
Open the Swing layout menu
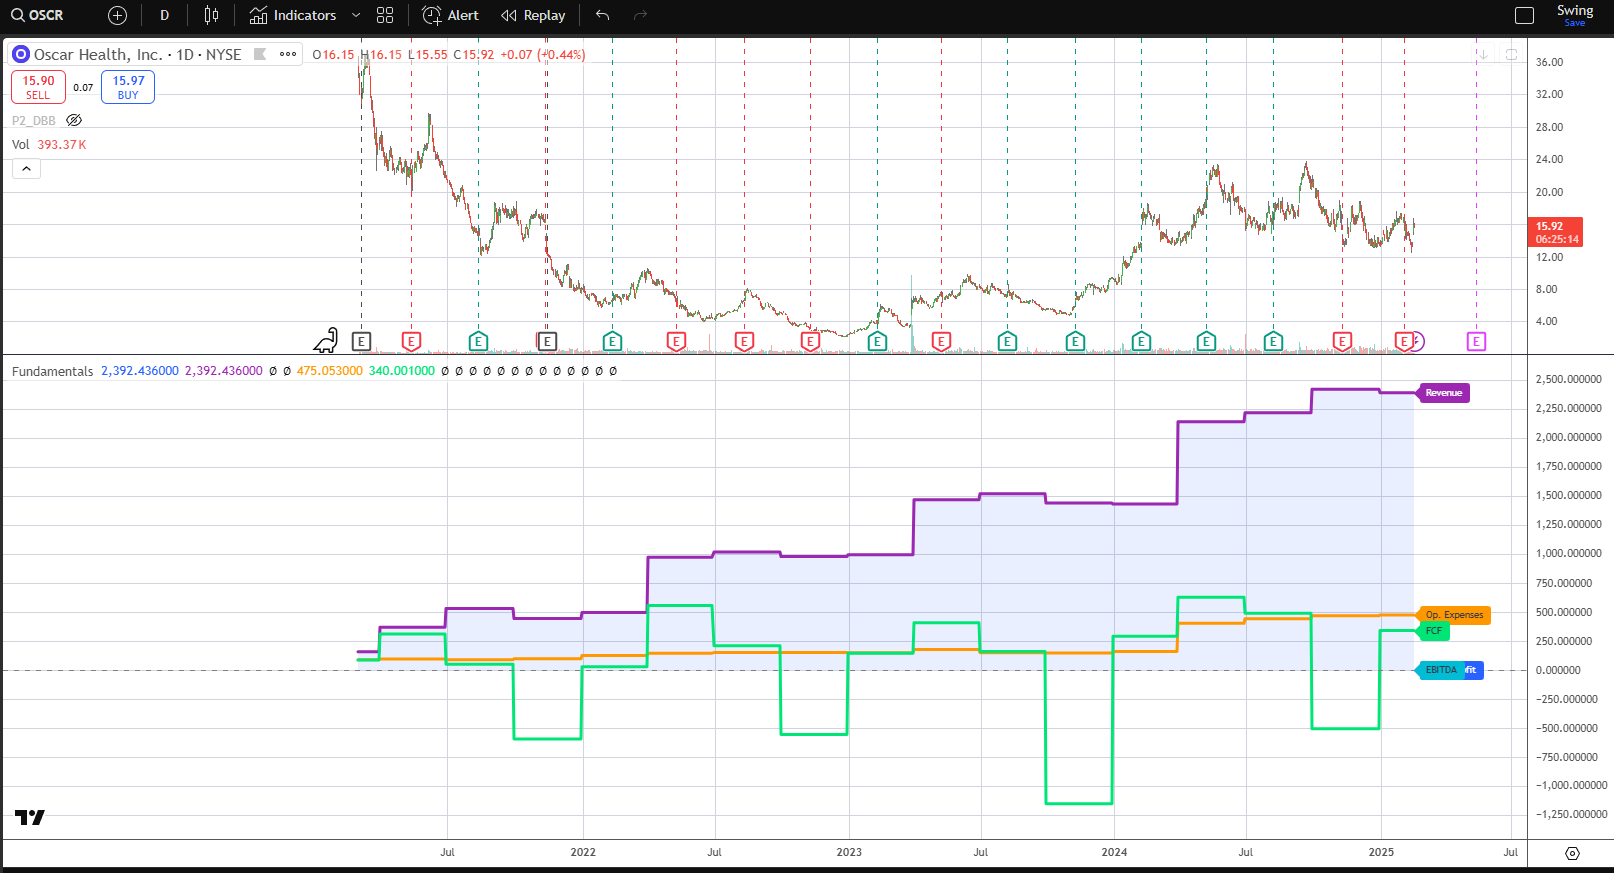pyautogui.click(x=1575, y=10)
